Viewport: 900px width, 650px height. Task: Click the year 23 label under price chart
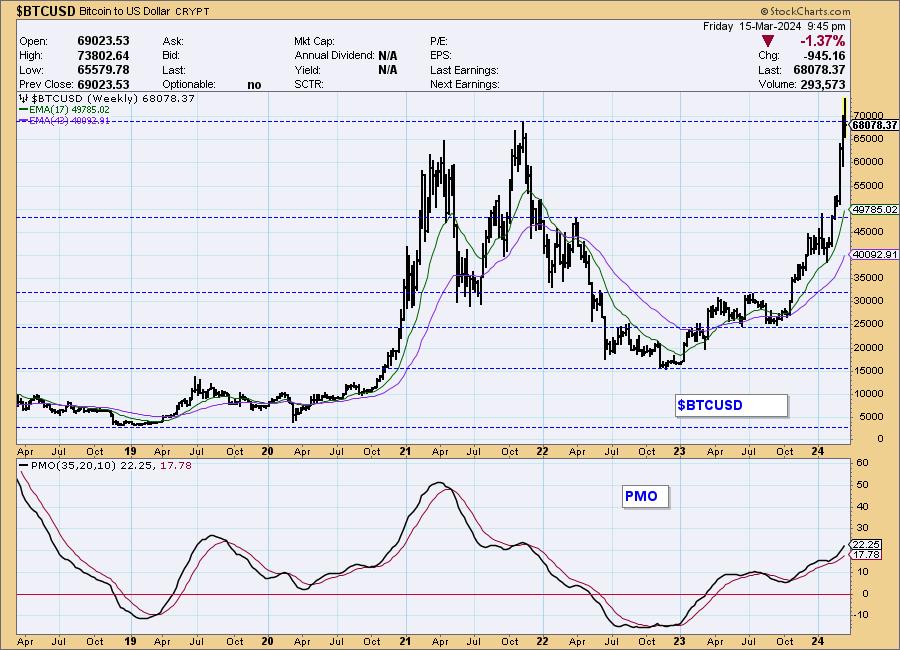[680, 451]
